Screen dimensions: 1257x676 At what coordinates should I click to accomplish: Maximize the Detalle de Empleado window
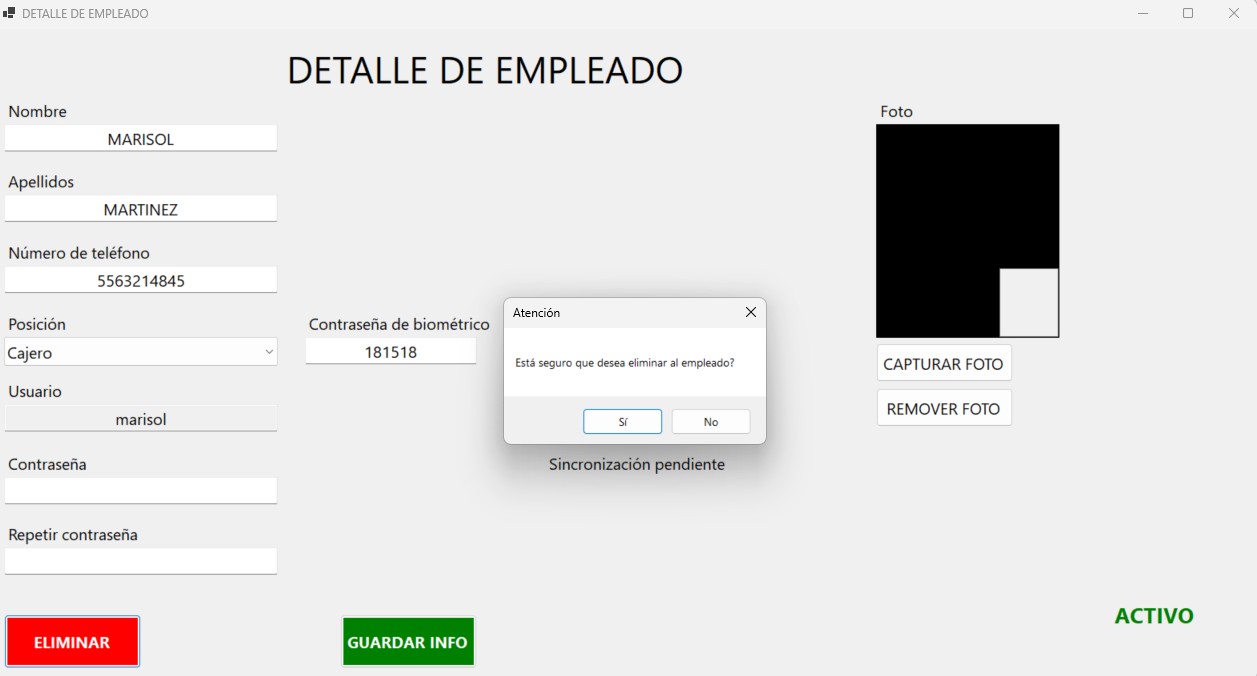[x=1188, y=13]
